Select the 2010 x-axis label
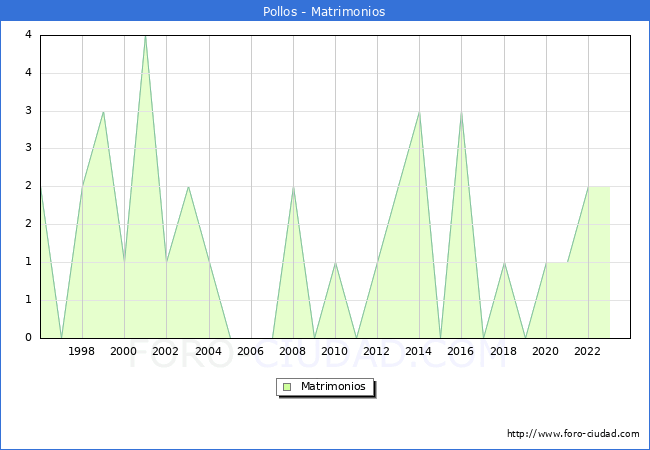 (x=334, y=351)
